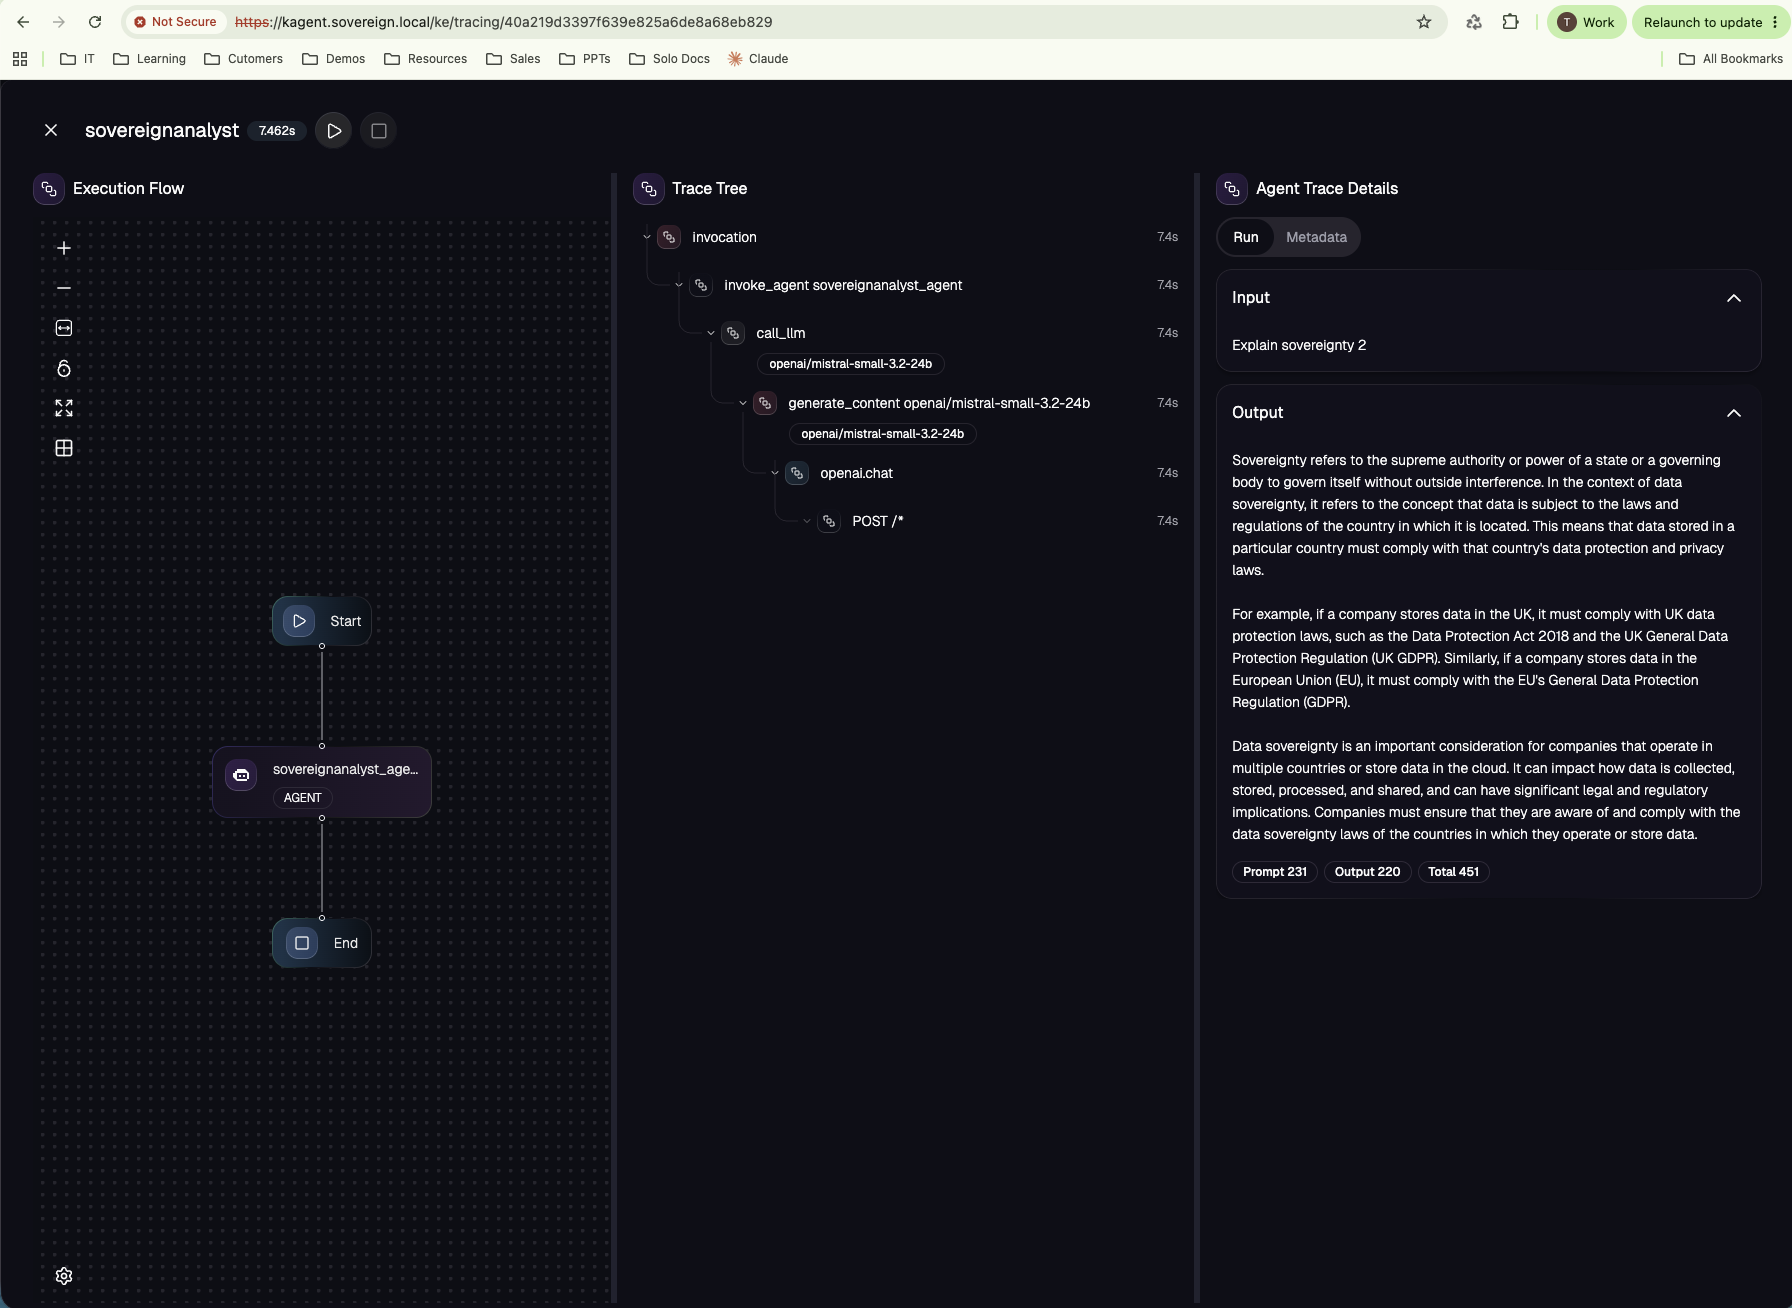Select the POST /* span

(x=877, y=521)
